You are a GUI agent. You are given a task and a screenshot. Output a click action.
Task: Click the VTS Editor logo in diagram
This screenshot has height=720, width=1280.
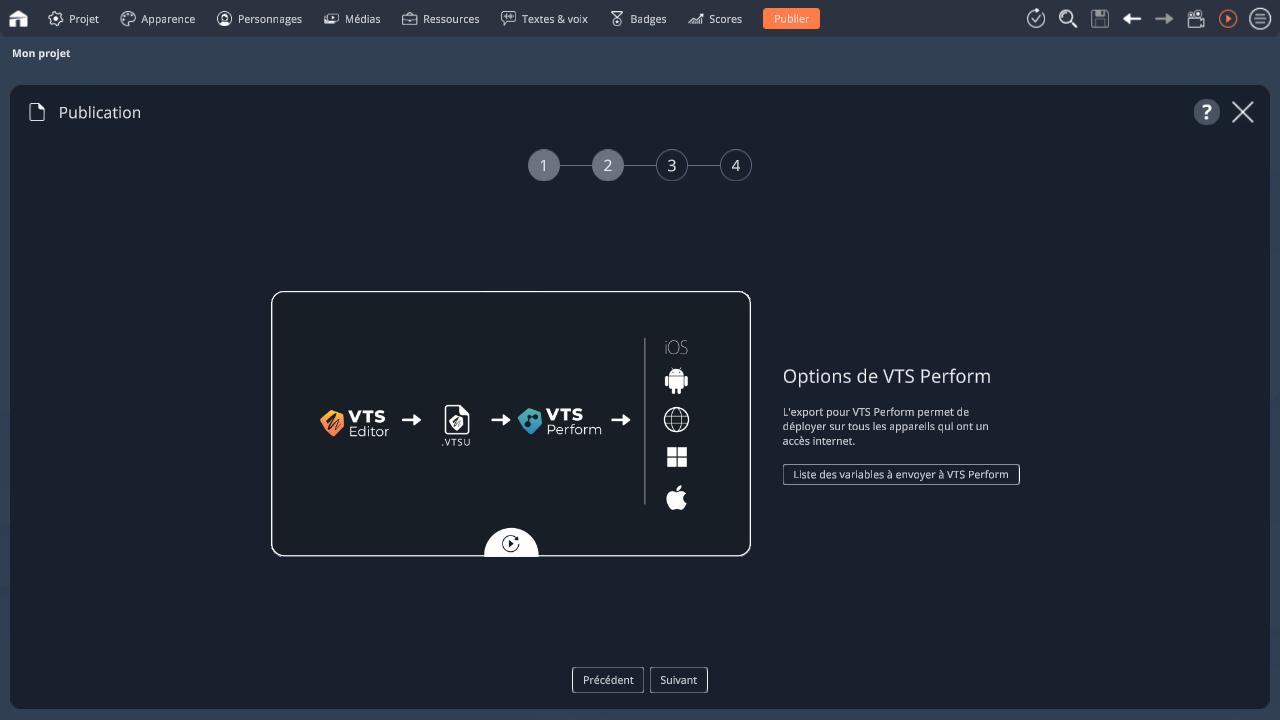pyautogui.click(x=354, y=422)
